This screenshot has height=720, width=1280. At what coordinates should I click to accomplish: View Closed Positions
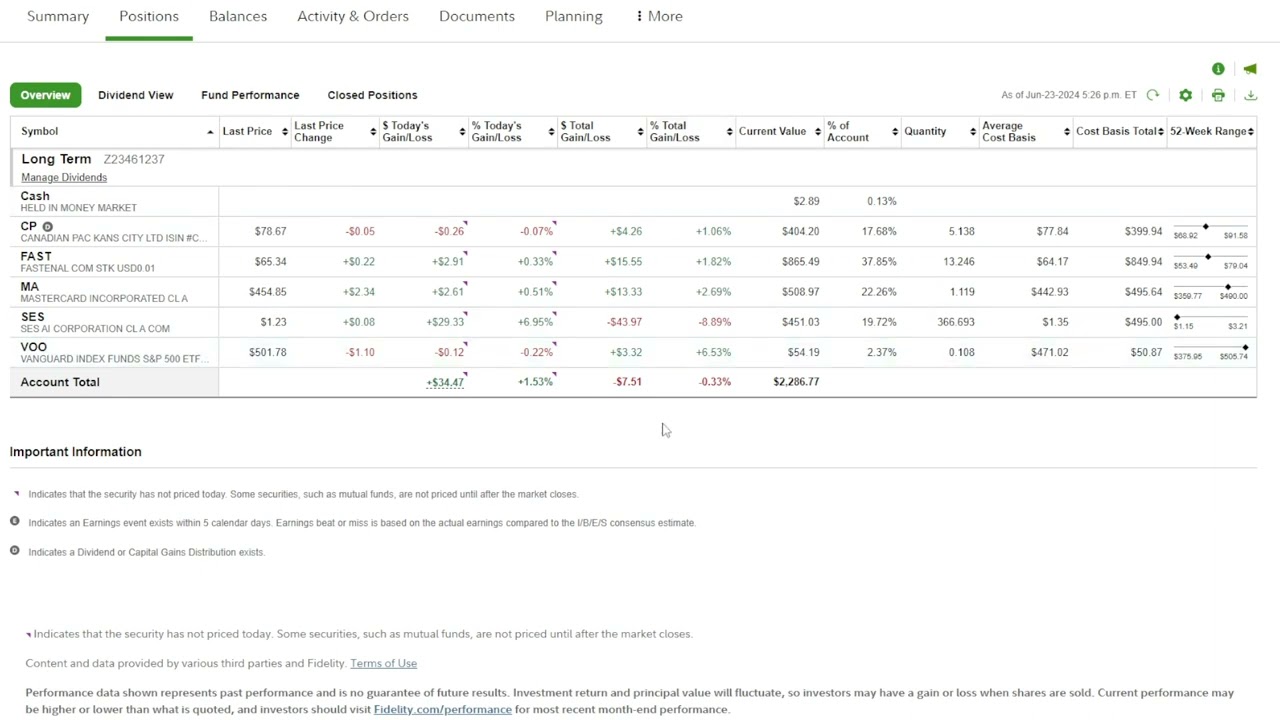click(372, 95)
